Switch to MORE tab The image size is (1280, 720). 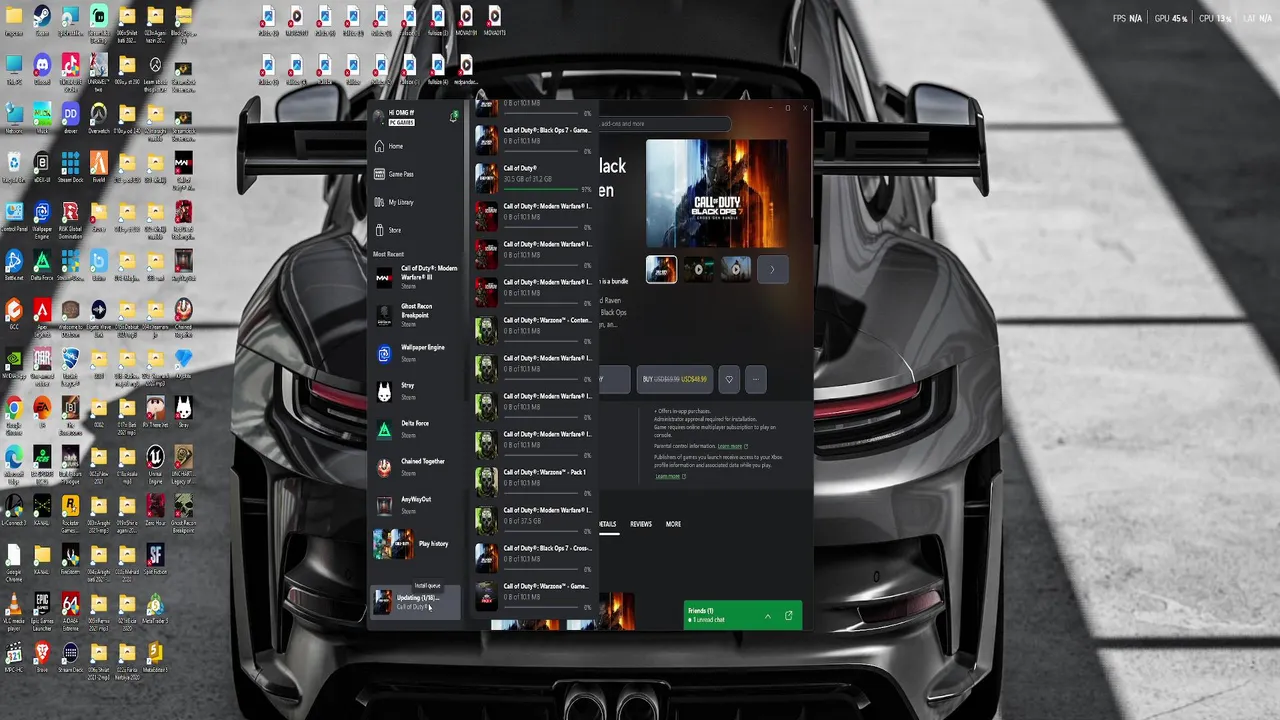(x=673, y=524)
